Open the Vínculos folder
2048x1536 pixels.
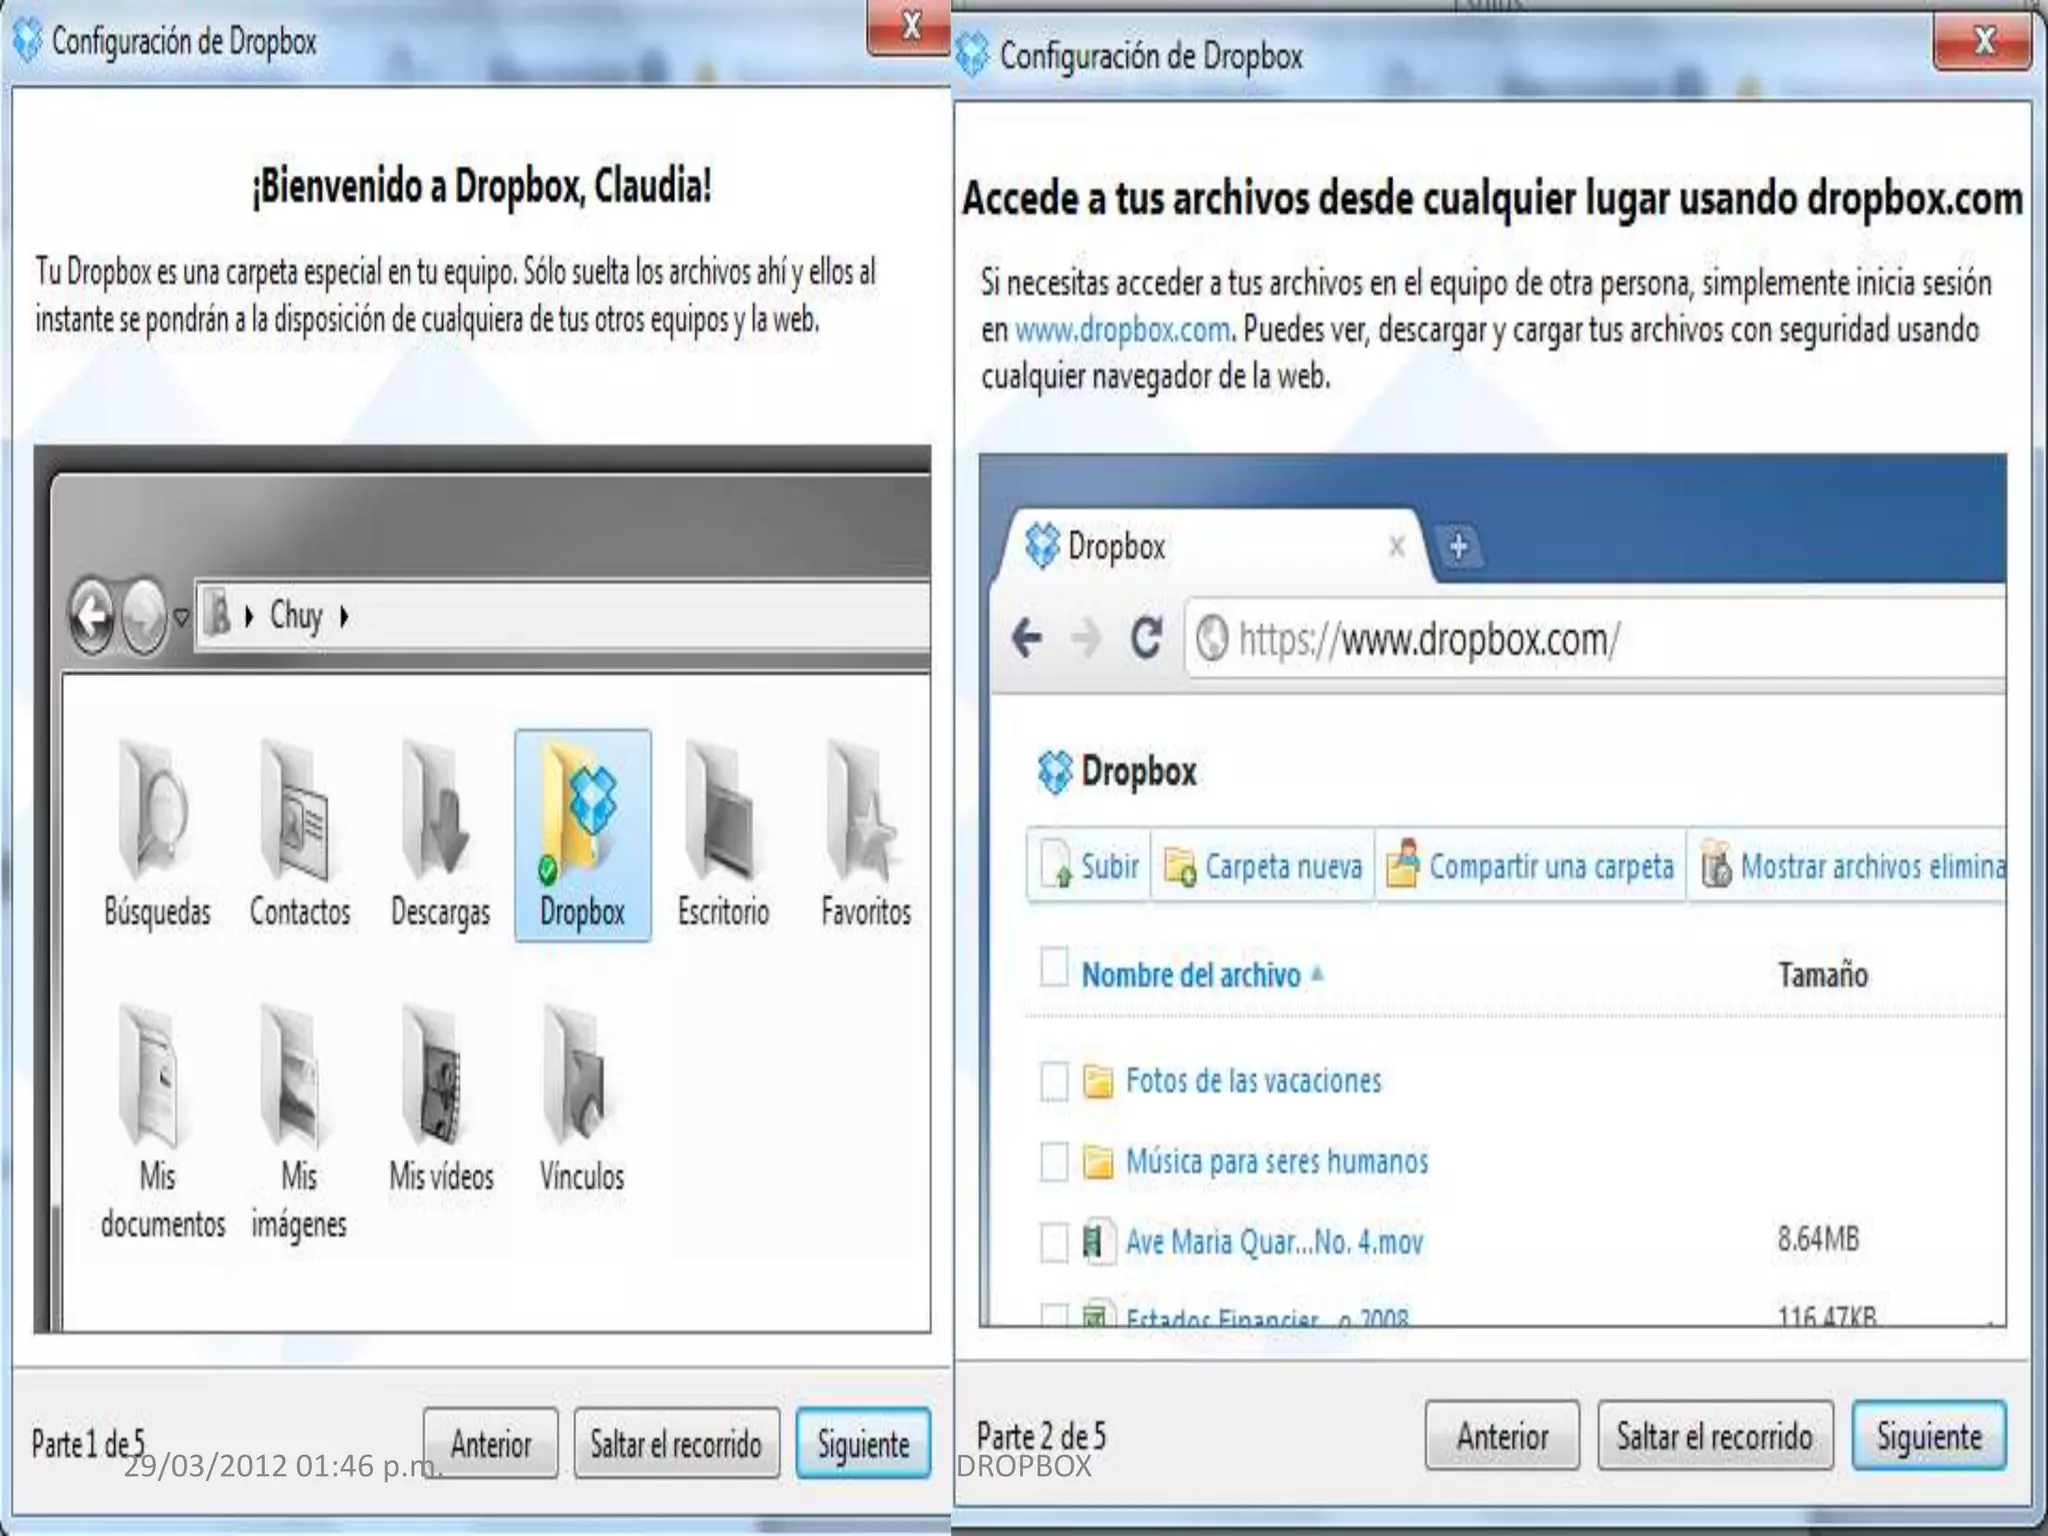[x=582, y=1100]
